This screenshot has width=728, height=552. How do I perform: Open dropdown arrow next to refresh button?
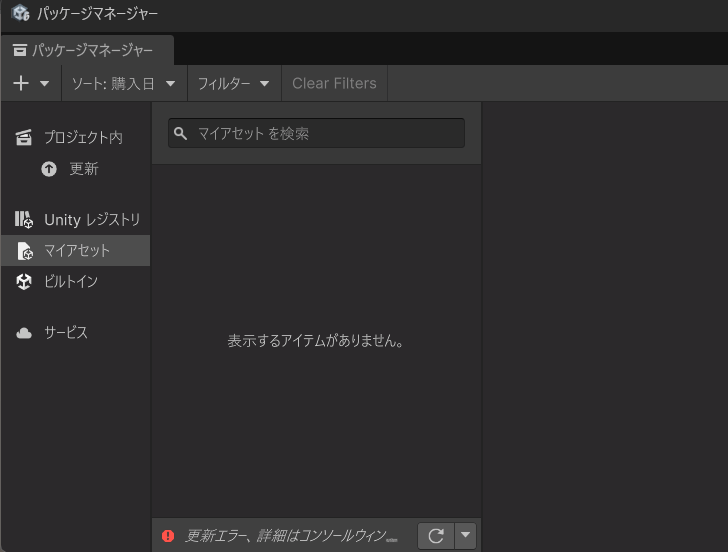[465, 536]
